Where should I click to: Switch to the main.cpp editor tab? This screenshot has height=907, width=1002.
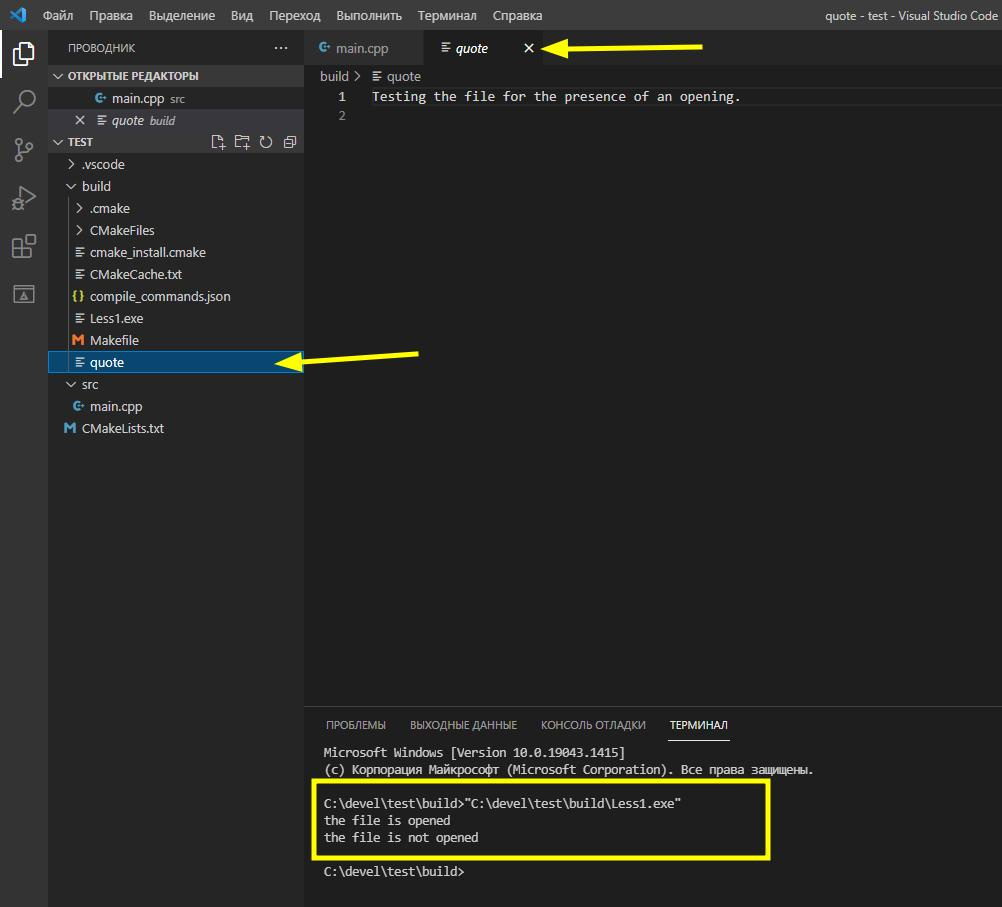[361, 48]
